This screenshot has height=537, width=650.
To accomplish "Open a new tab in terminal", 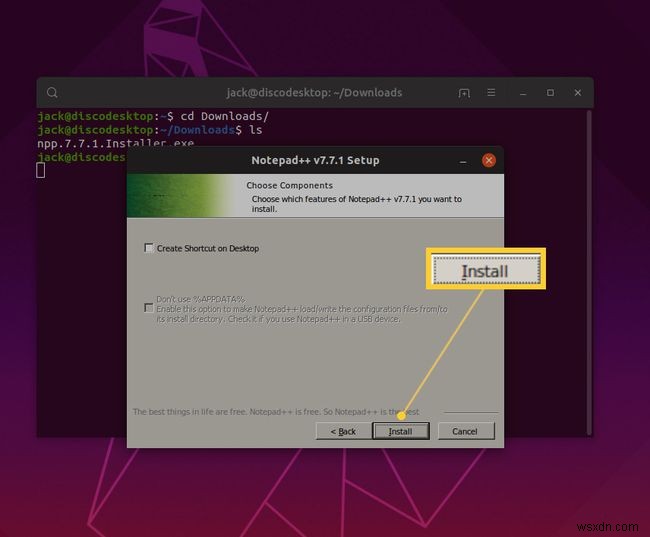I will pos(464,93).
